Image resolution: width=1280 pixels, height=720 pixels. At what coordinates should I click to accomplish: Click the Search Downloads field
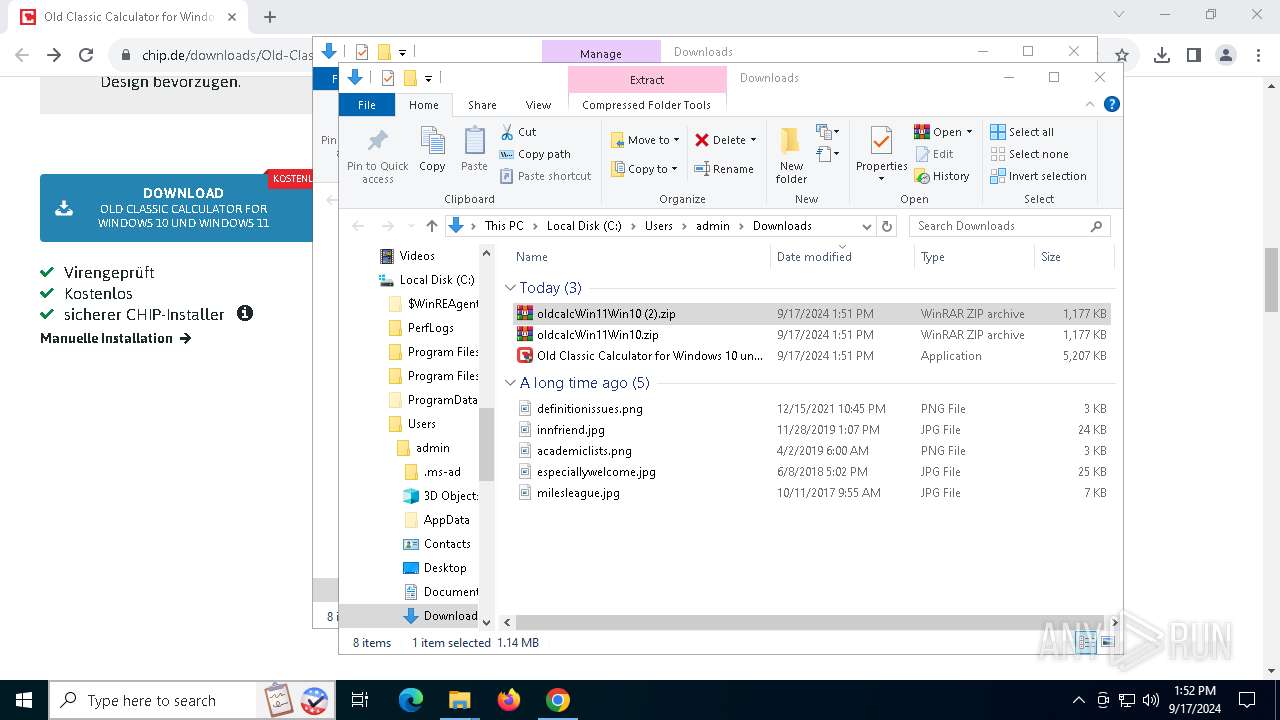pos(1010,226)
